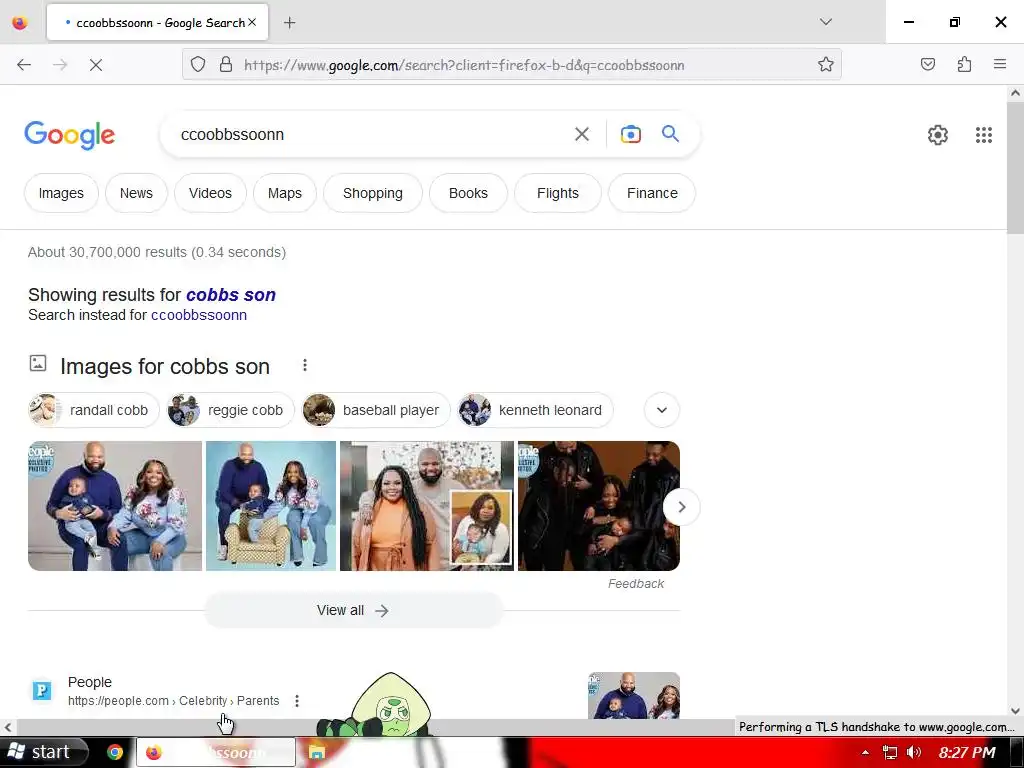Image resolution: width=1024 pixels, height=768 pixels.
Task: Select Firefox window in taskbar
Action: 216,752
